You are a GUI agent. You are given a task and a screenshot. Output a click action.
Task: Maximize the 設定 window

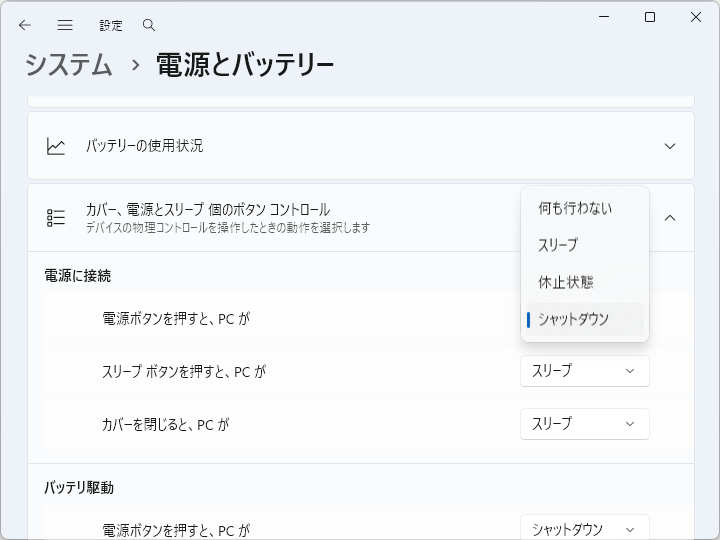tap(650, 17)
